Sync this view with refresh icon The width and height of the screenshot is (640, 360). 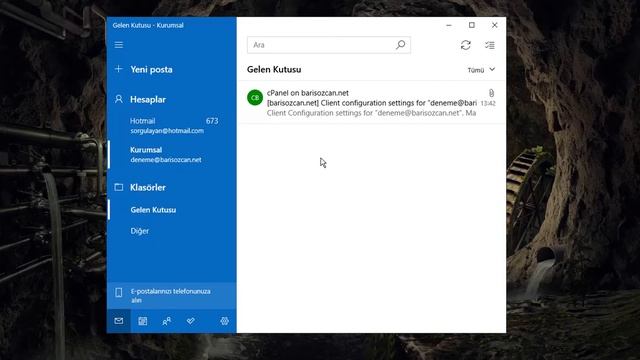pos(466,45)
